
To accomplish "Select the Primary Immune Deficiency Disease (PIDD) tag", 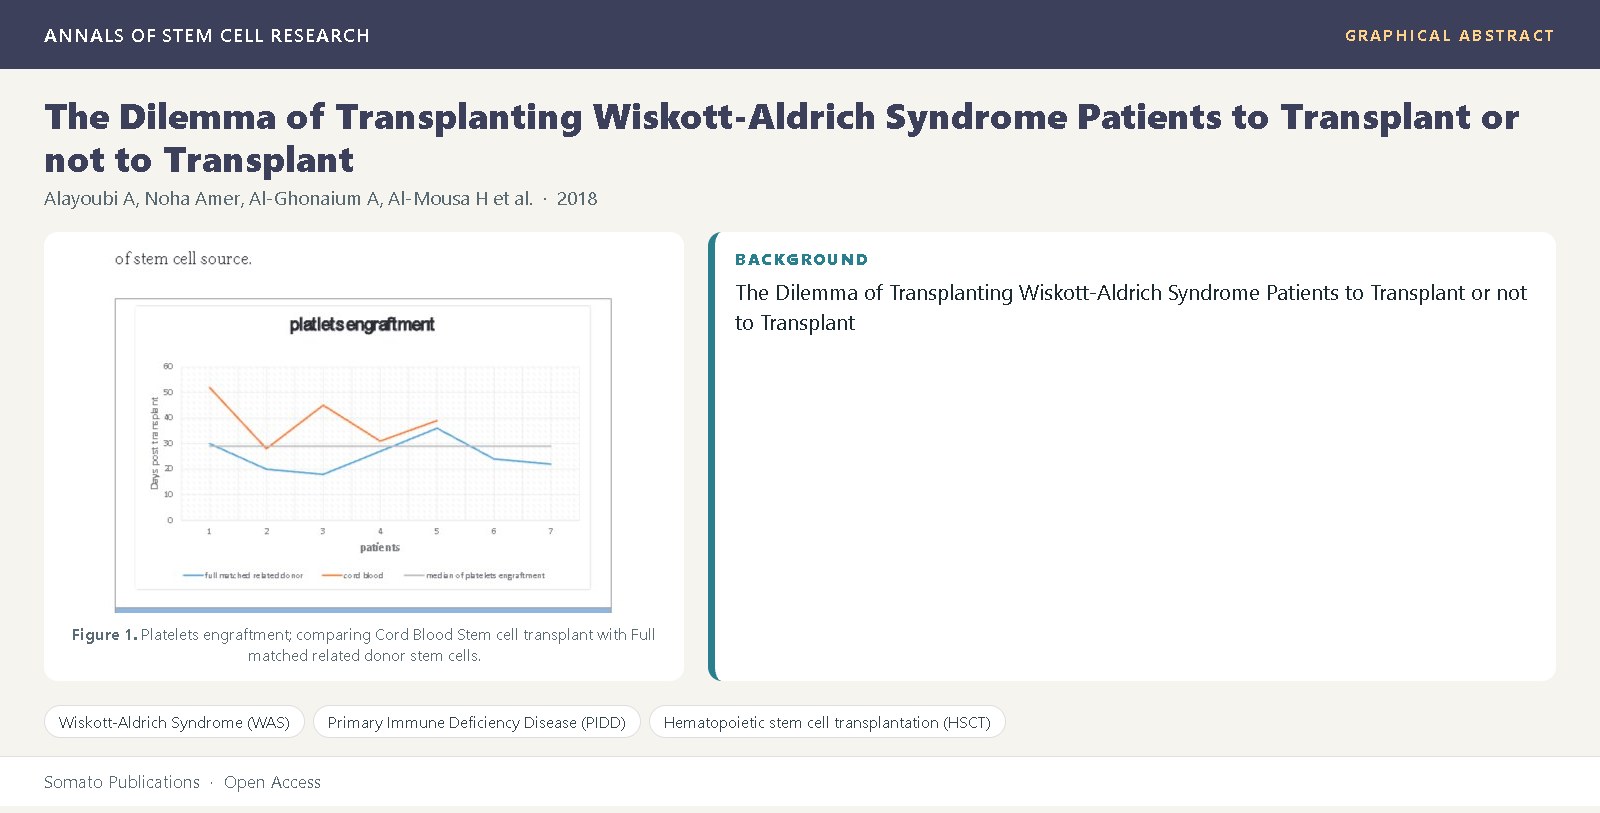I will (x=476, y=722).
